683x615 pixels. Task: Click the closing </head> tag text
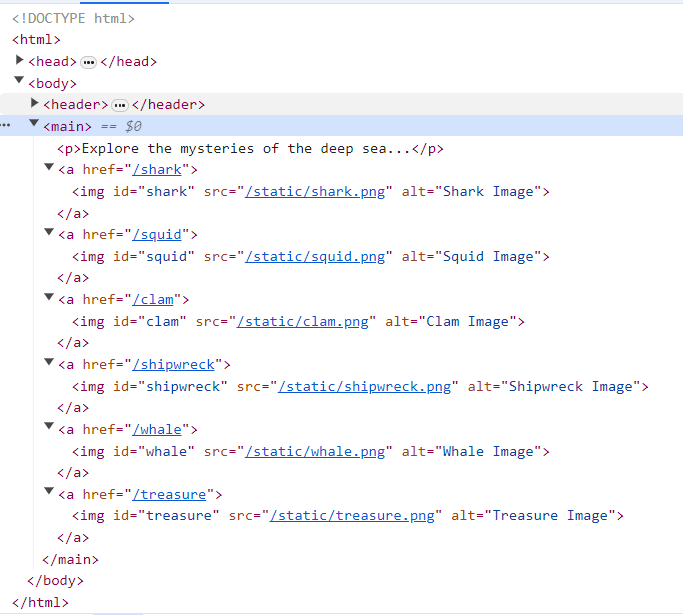[x=128, y=61]
